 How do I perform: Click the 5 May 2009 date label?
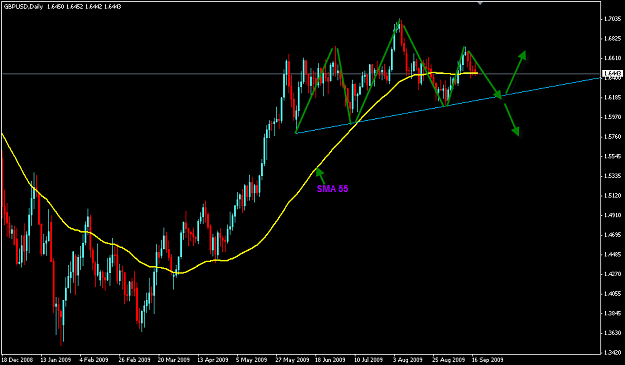(252, 360)
